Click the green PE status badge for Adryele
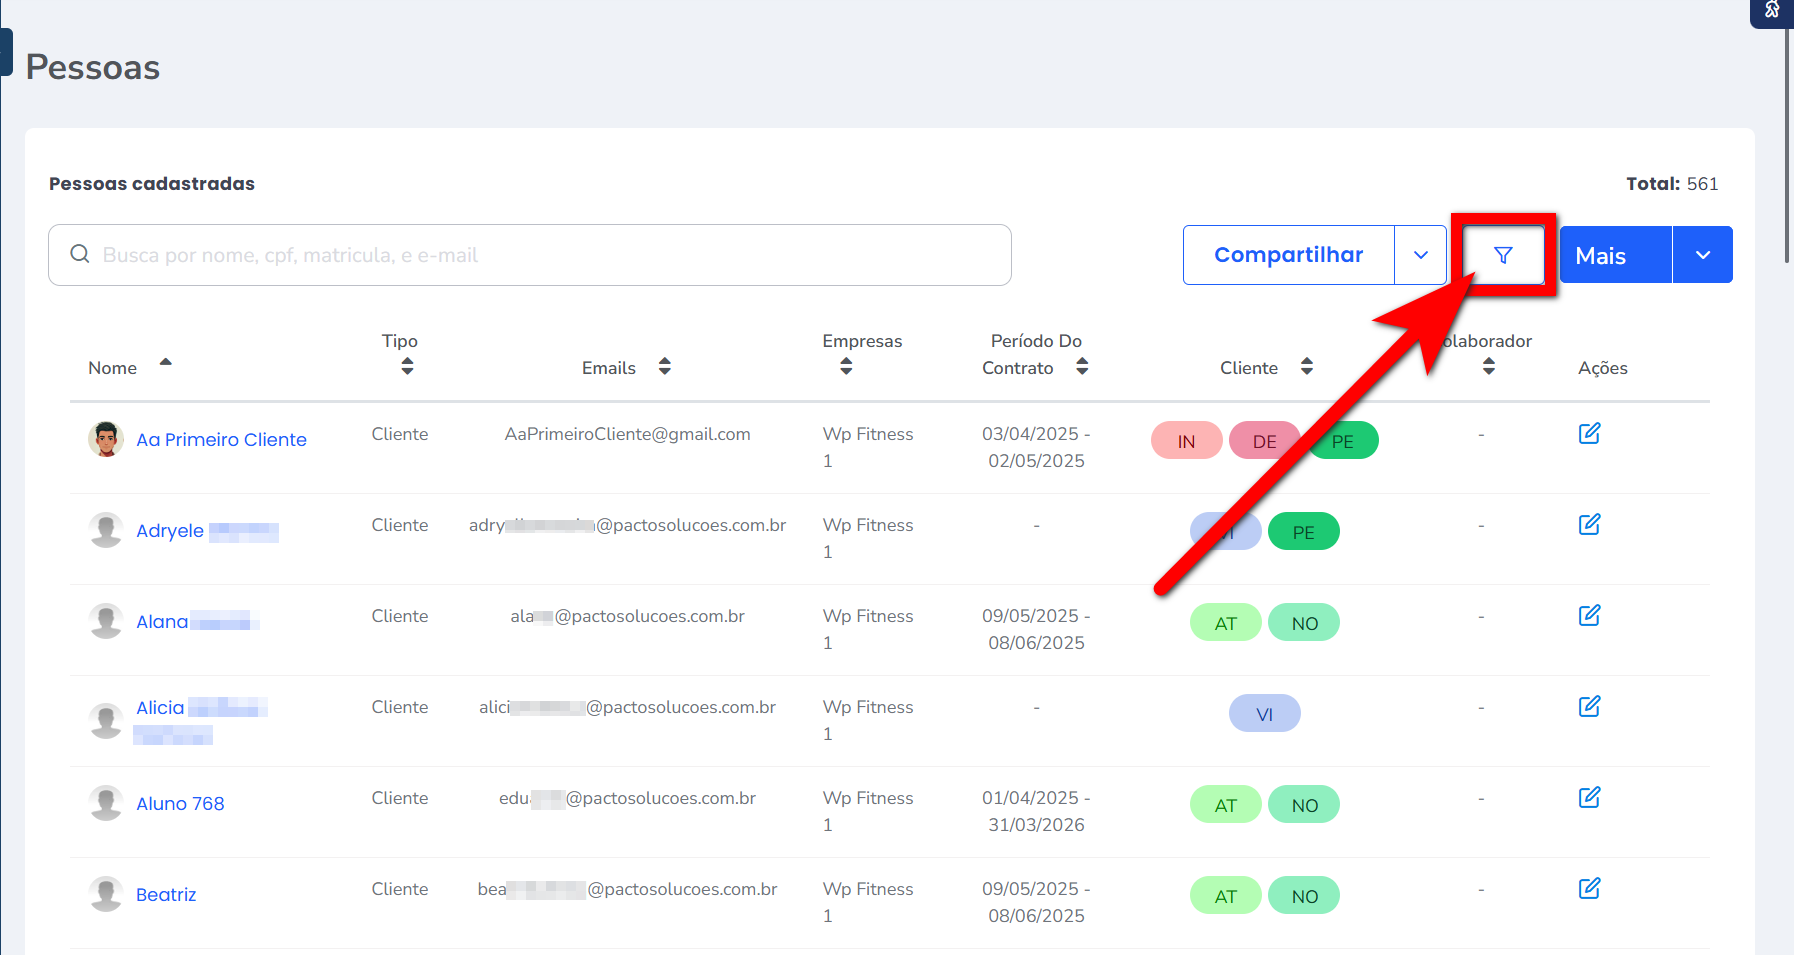This screenshot has height=955, width=1794. point(1303,532)
